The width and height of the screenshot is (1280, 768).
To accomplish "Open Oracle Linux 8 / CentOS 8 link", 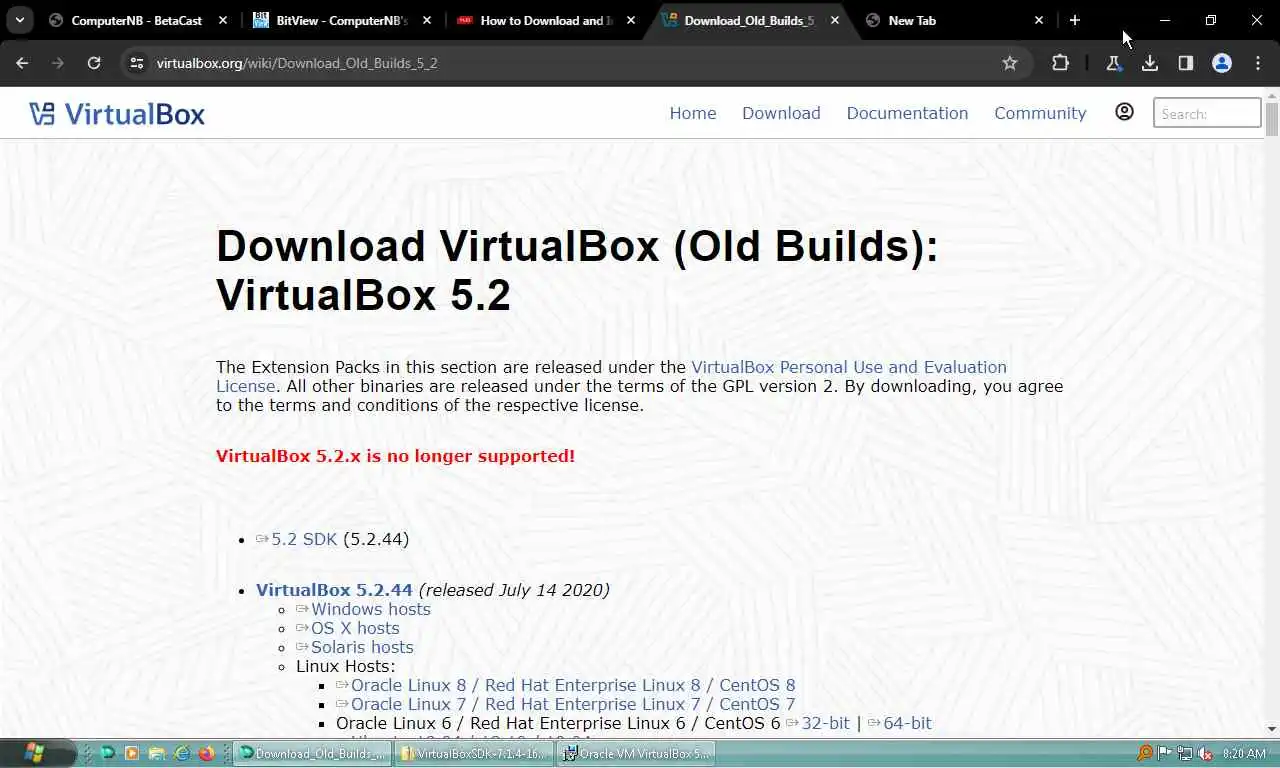I will click(x=573, y=685).
